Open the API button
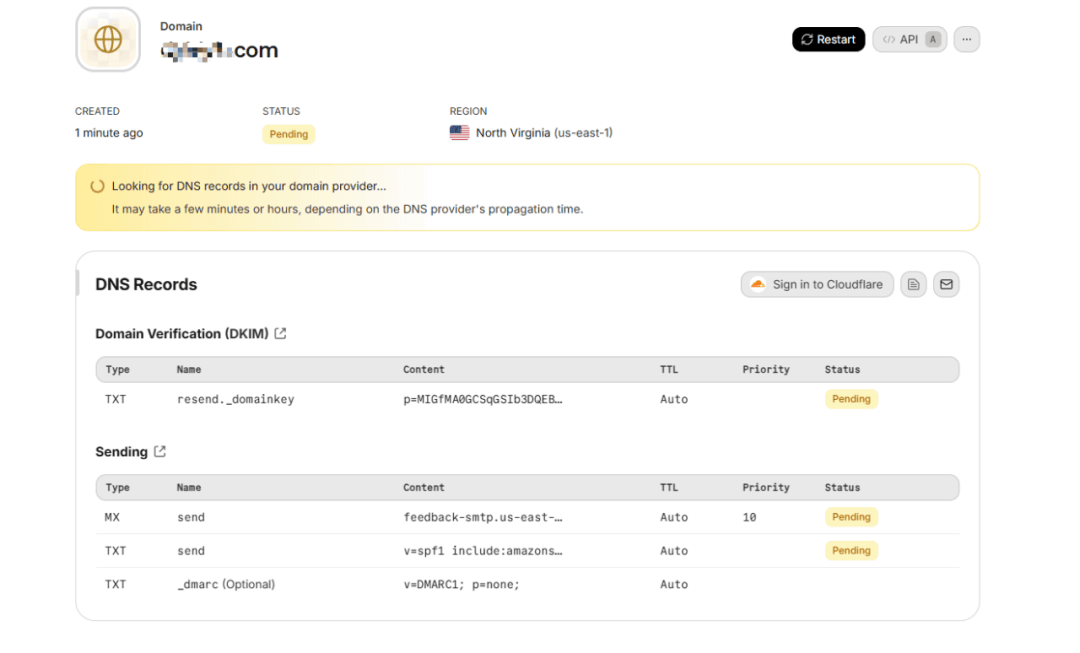 [909, 39]
